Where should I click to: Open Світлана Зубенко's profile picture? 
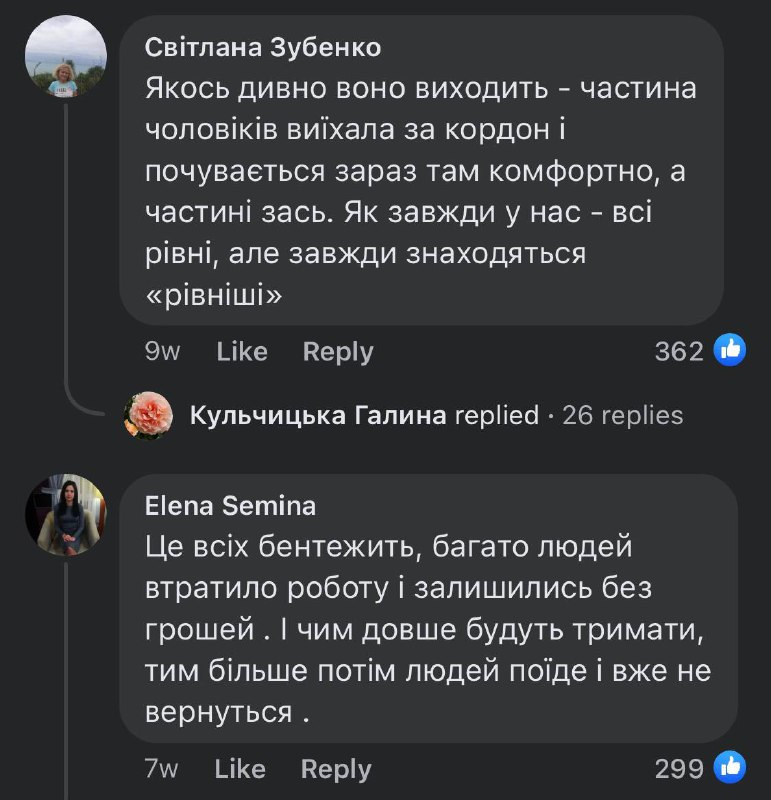coord(65,57)
